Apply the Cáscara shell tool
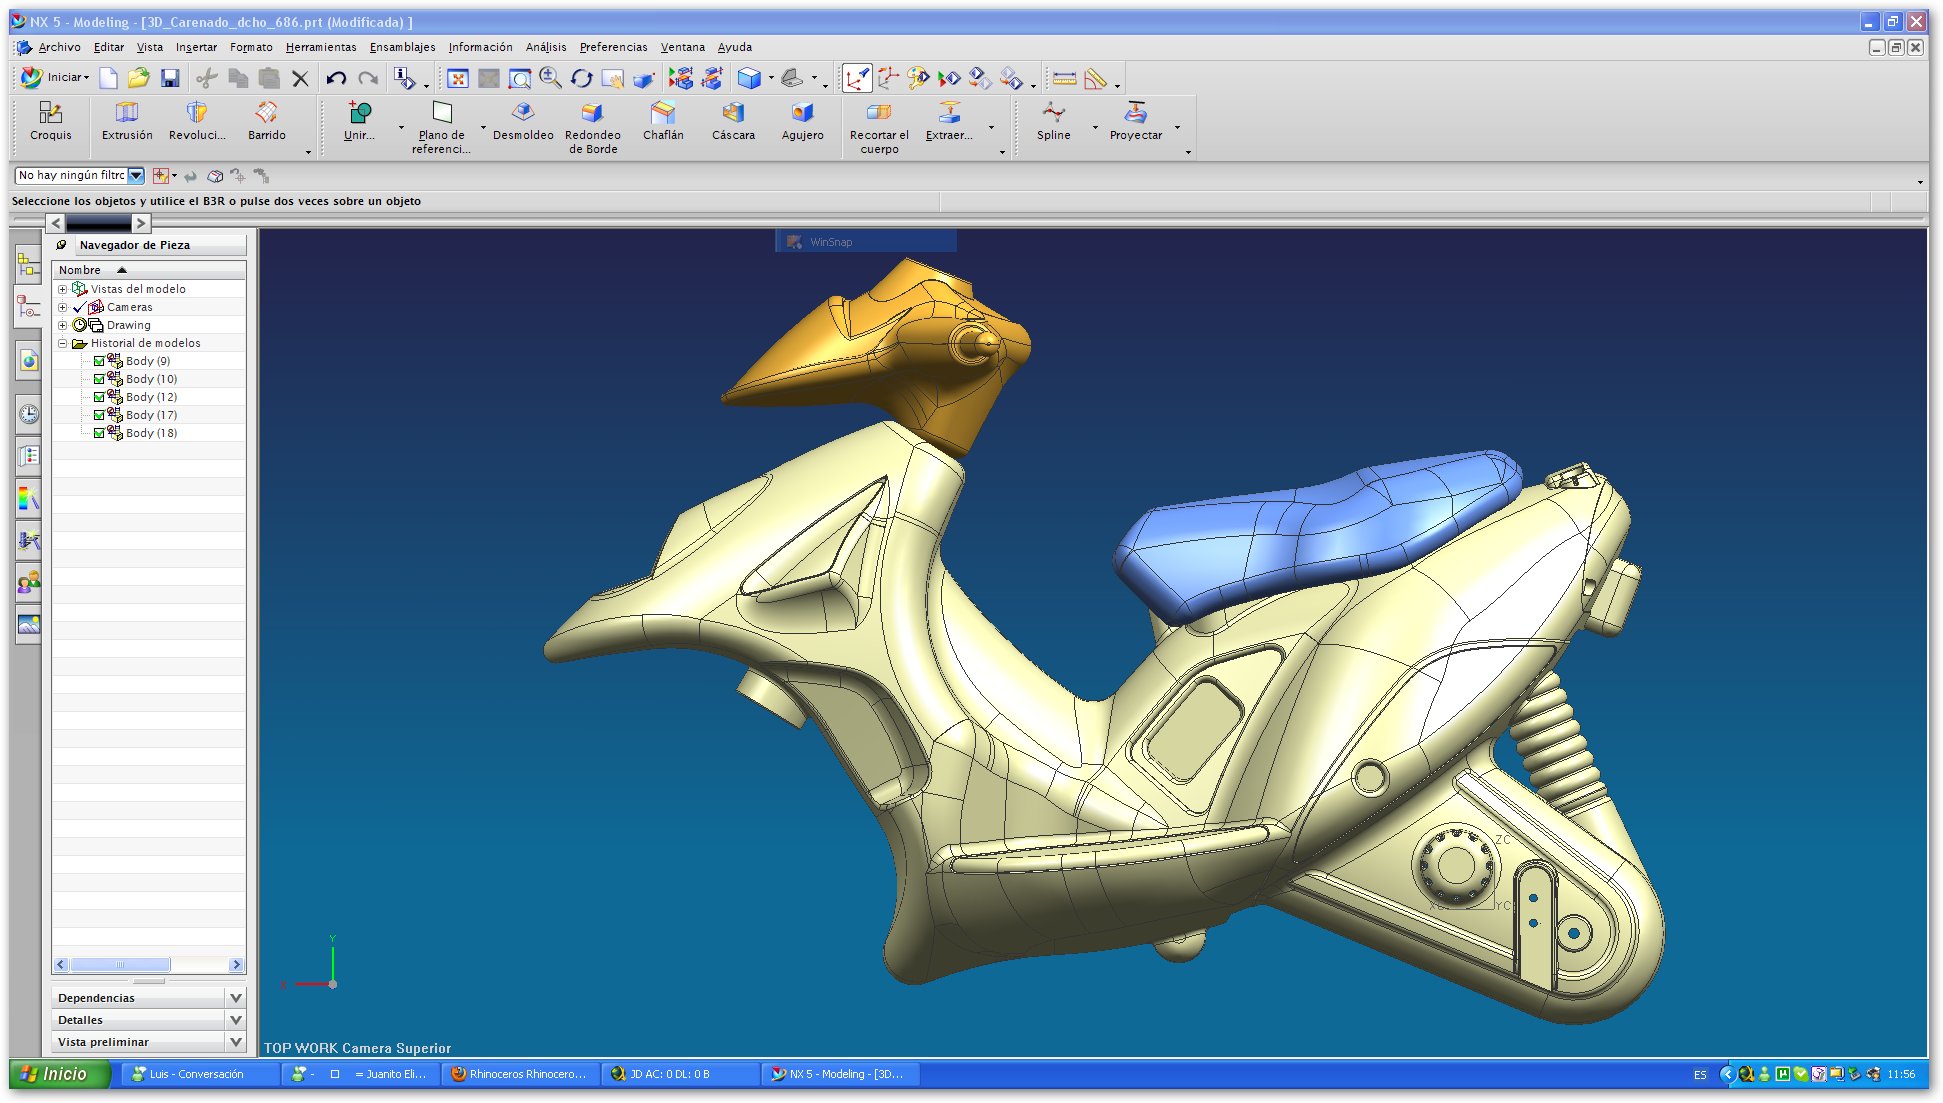 click(733, 120)
